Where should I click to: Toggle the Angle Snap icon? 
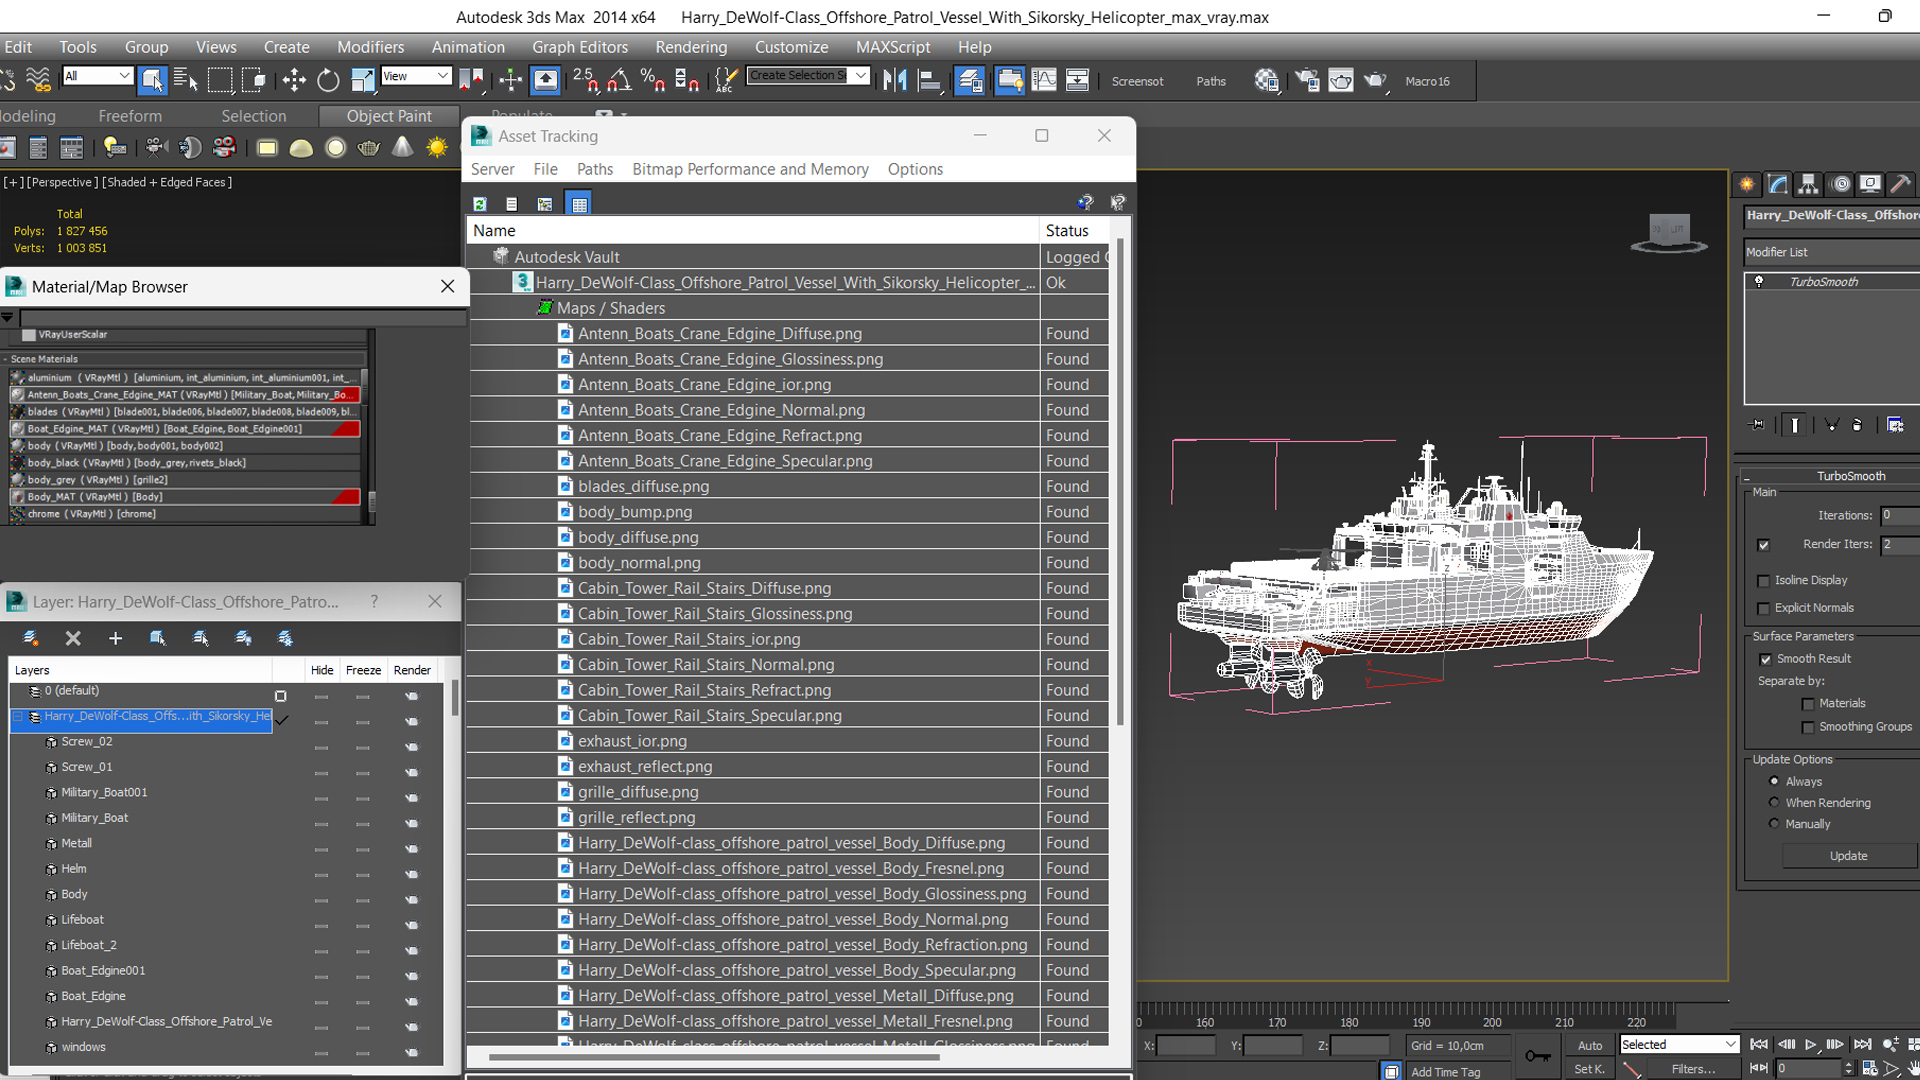click(x=619, y=80)
